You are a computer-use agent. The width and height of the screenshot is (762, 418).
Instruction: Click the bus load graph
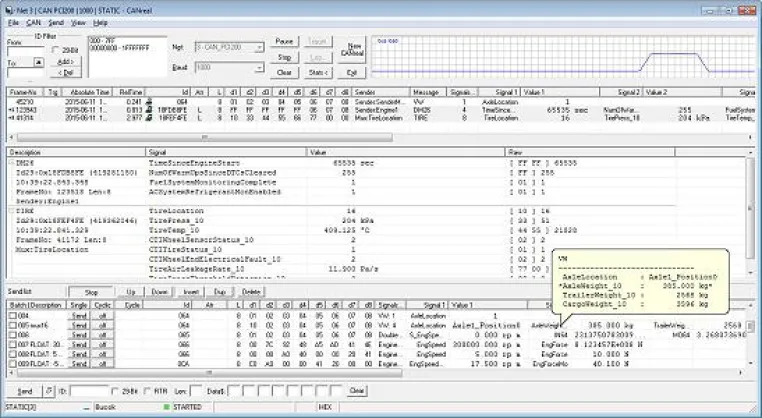click(x=563, y=56)
